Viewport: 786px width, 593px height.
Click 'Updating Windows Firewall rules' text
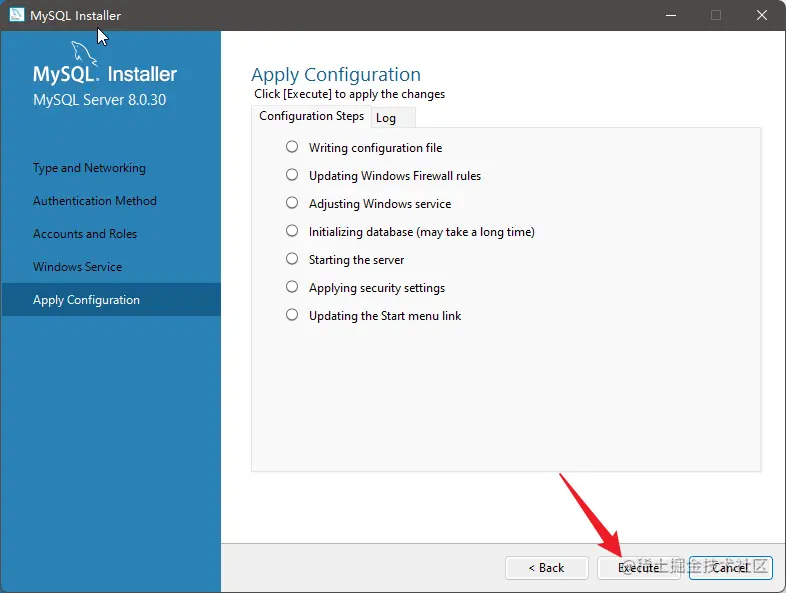[395, 176]
